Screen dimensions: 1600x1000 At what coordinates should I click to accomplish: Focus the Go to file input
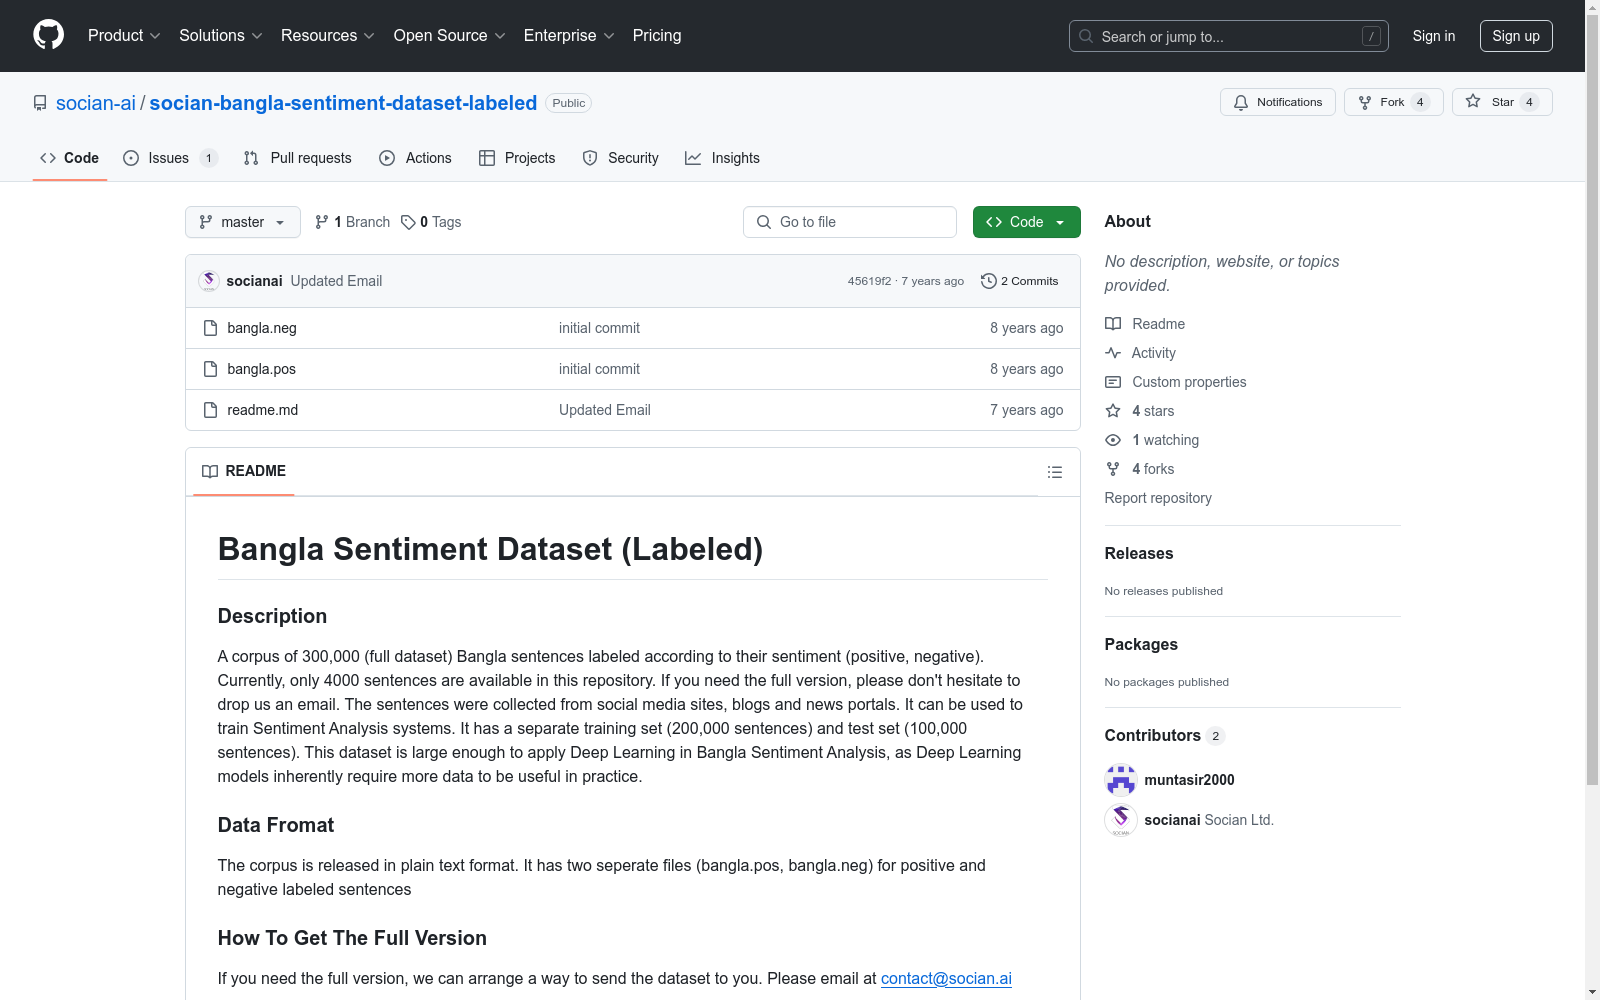pos(850,222)
